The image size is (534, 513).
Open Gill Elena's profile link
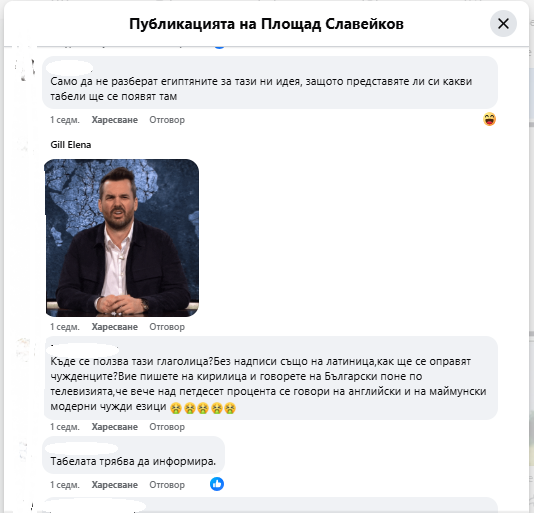point(70,145)
